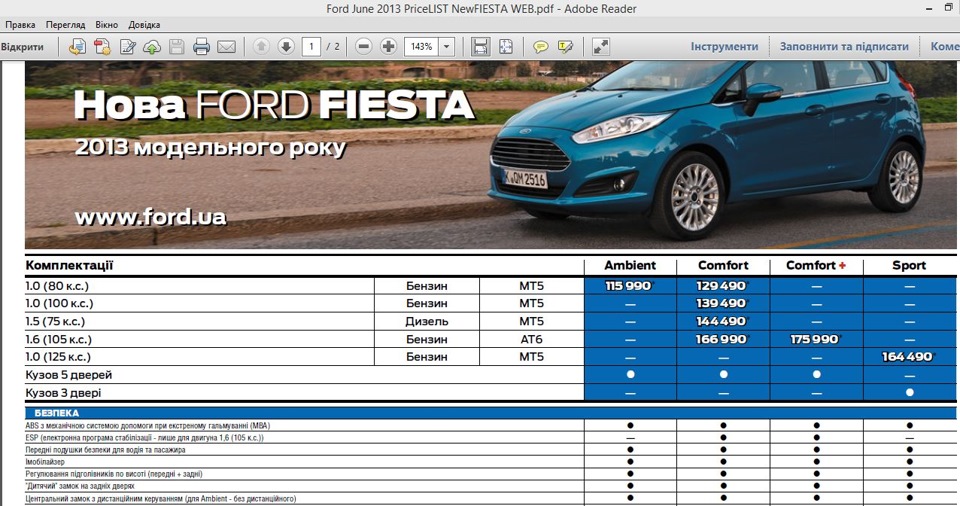Image resolution: width=960 pixels, height=506 pixels.
Task: Click the Комплектації heading
Action: point(69,265)
